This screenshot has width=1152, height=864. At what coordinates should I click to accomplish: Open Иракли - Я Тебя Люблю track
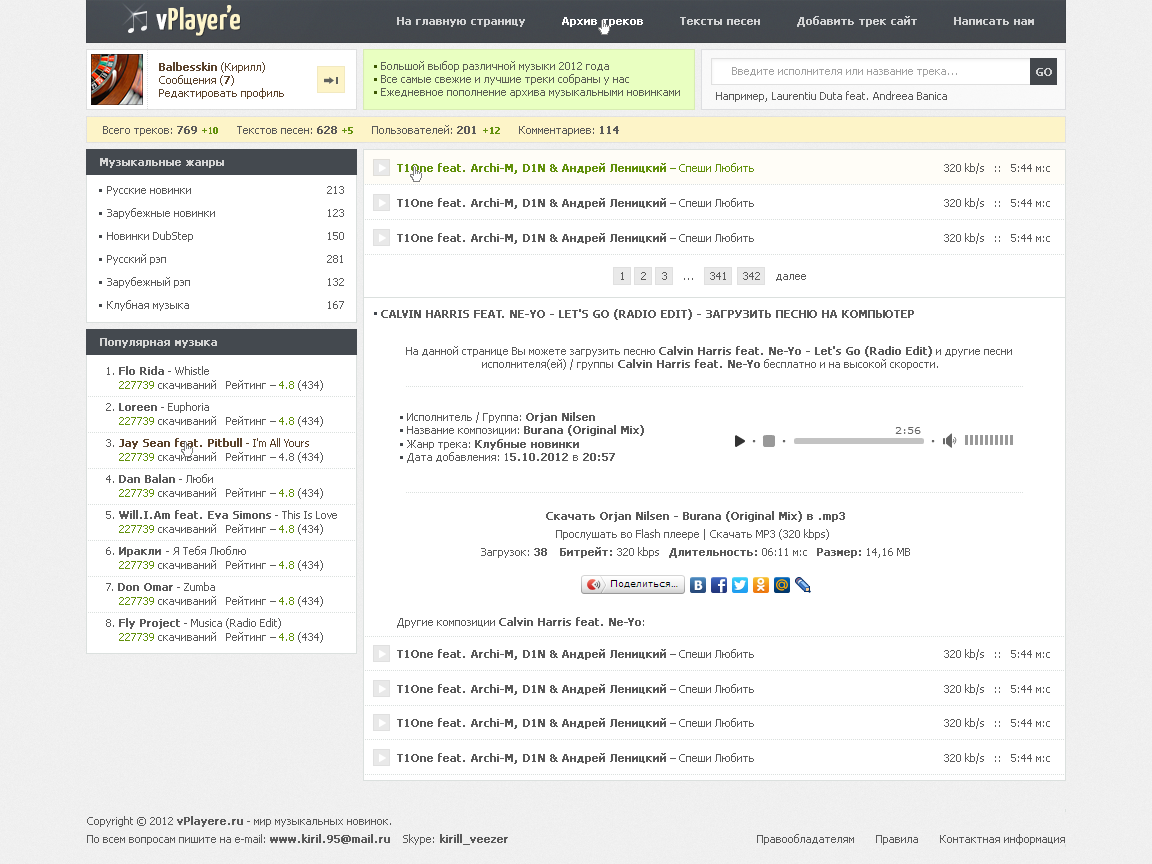pyautogui.click(x=182, y=551)
